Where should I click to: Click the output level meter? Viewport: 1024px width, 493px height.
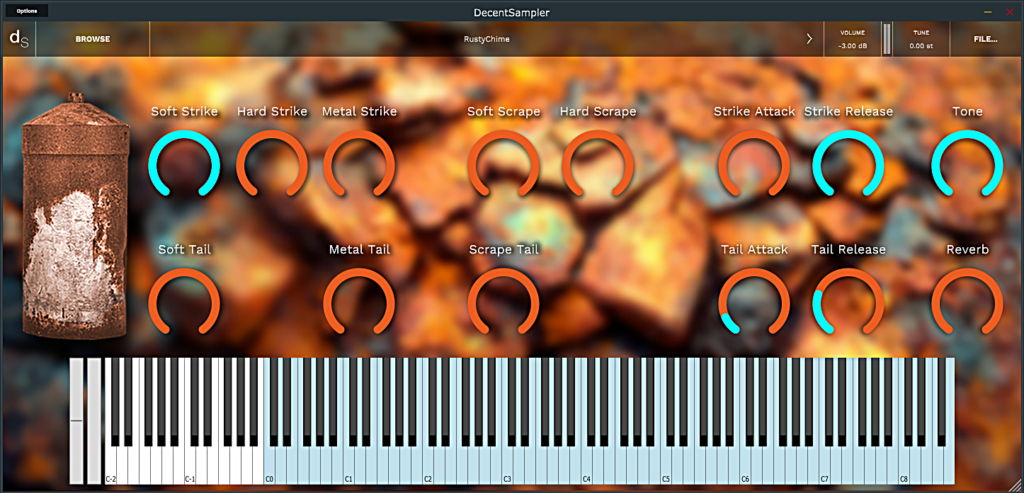tap(887, 39)
